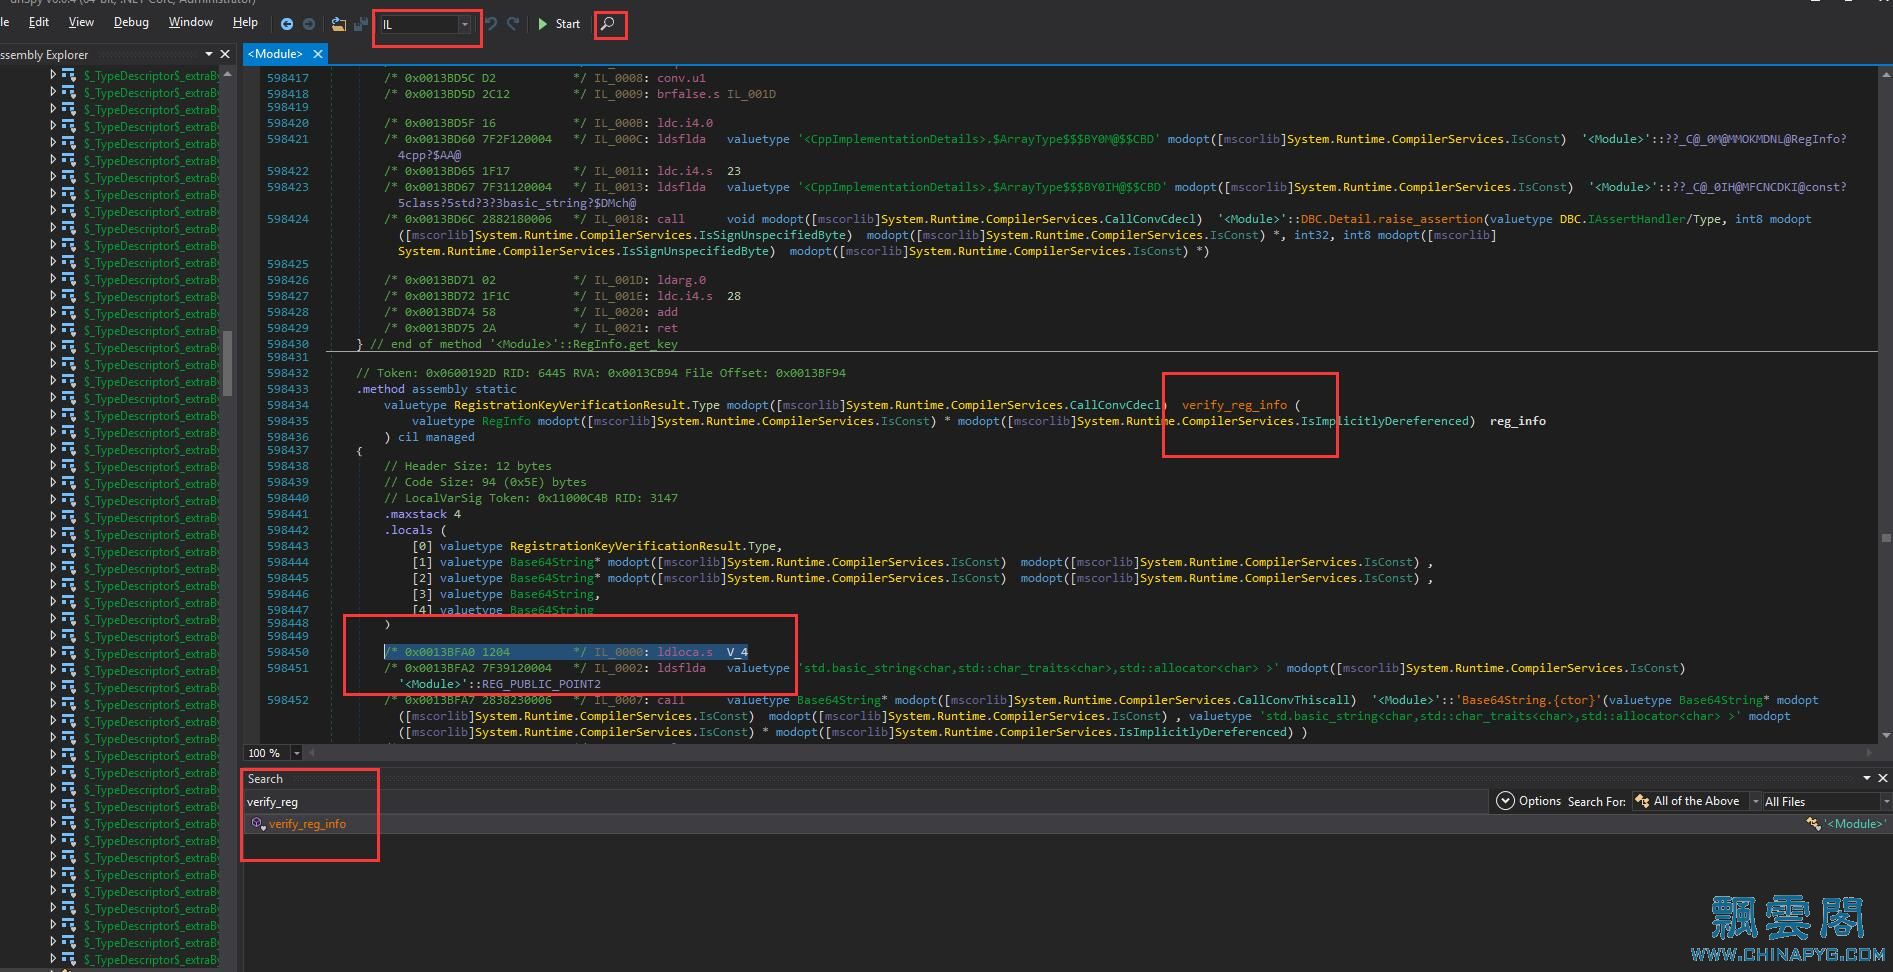Image resolution: width=1893 pixels, height=972 pixels.
Task: Close the <Module> tab
Action: tap(318, 54)
